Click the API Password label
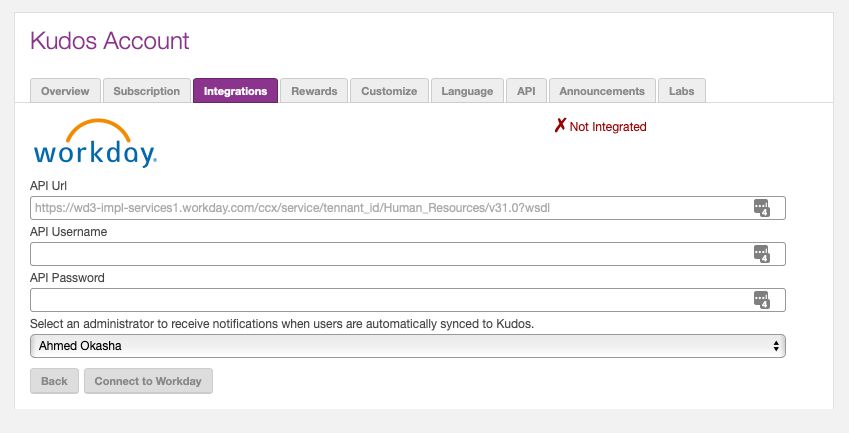The image size is (849, 433). (68, 278)
